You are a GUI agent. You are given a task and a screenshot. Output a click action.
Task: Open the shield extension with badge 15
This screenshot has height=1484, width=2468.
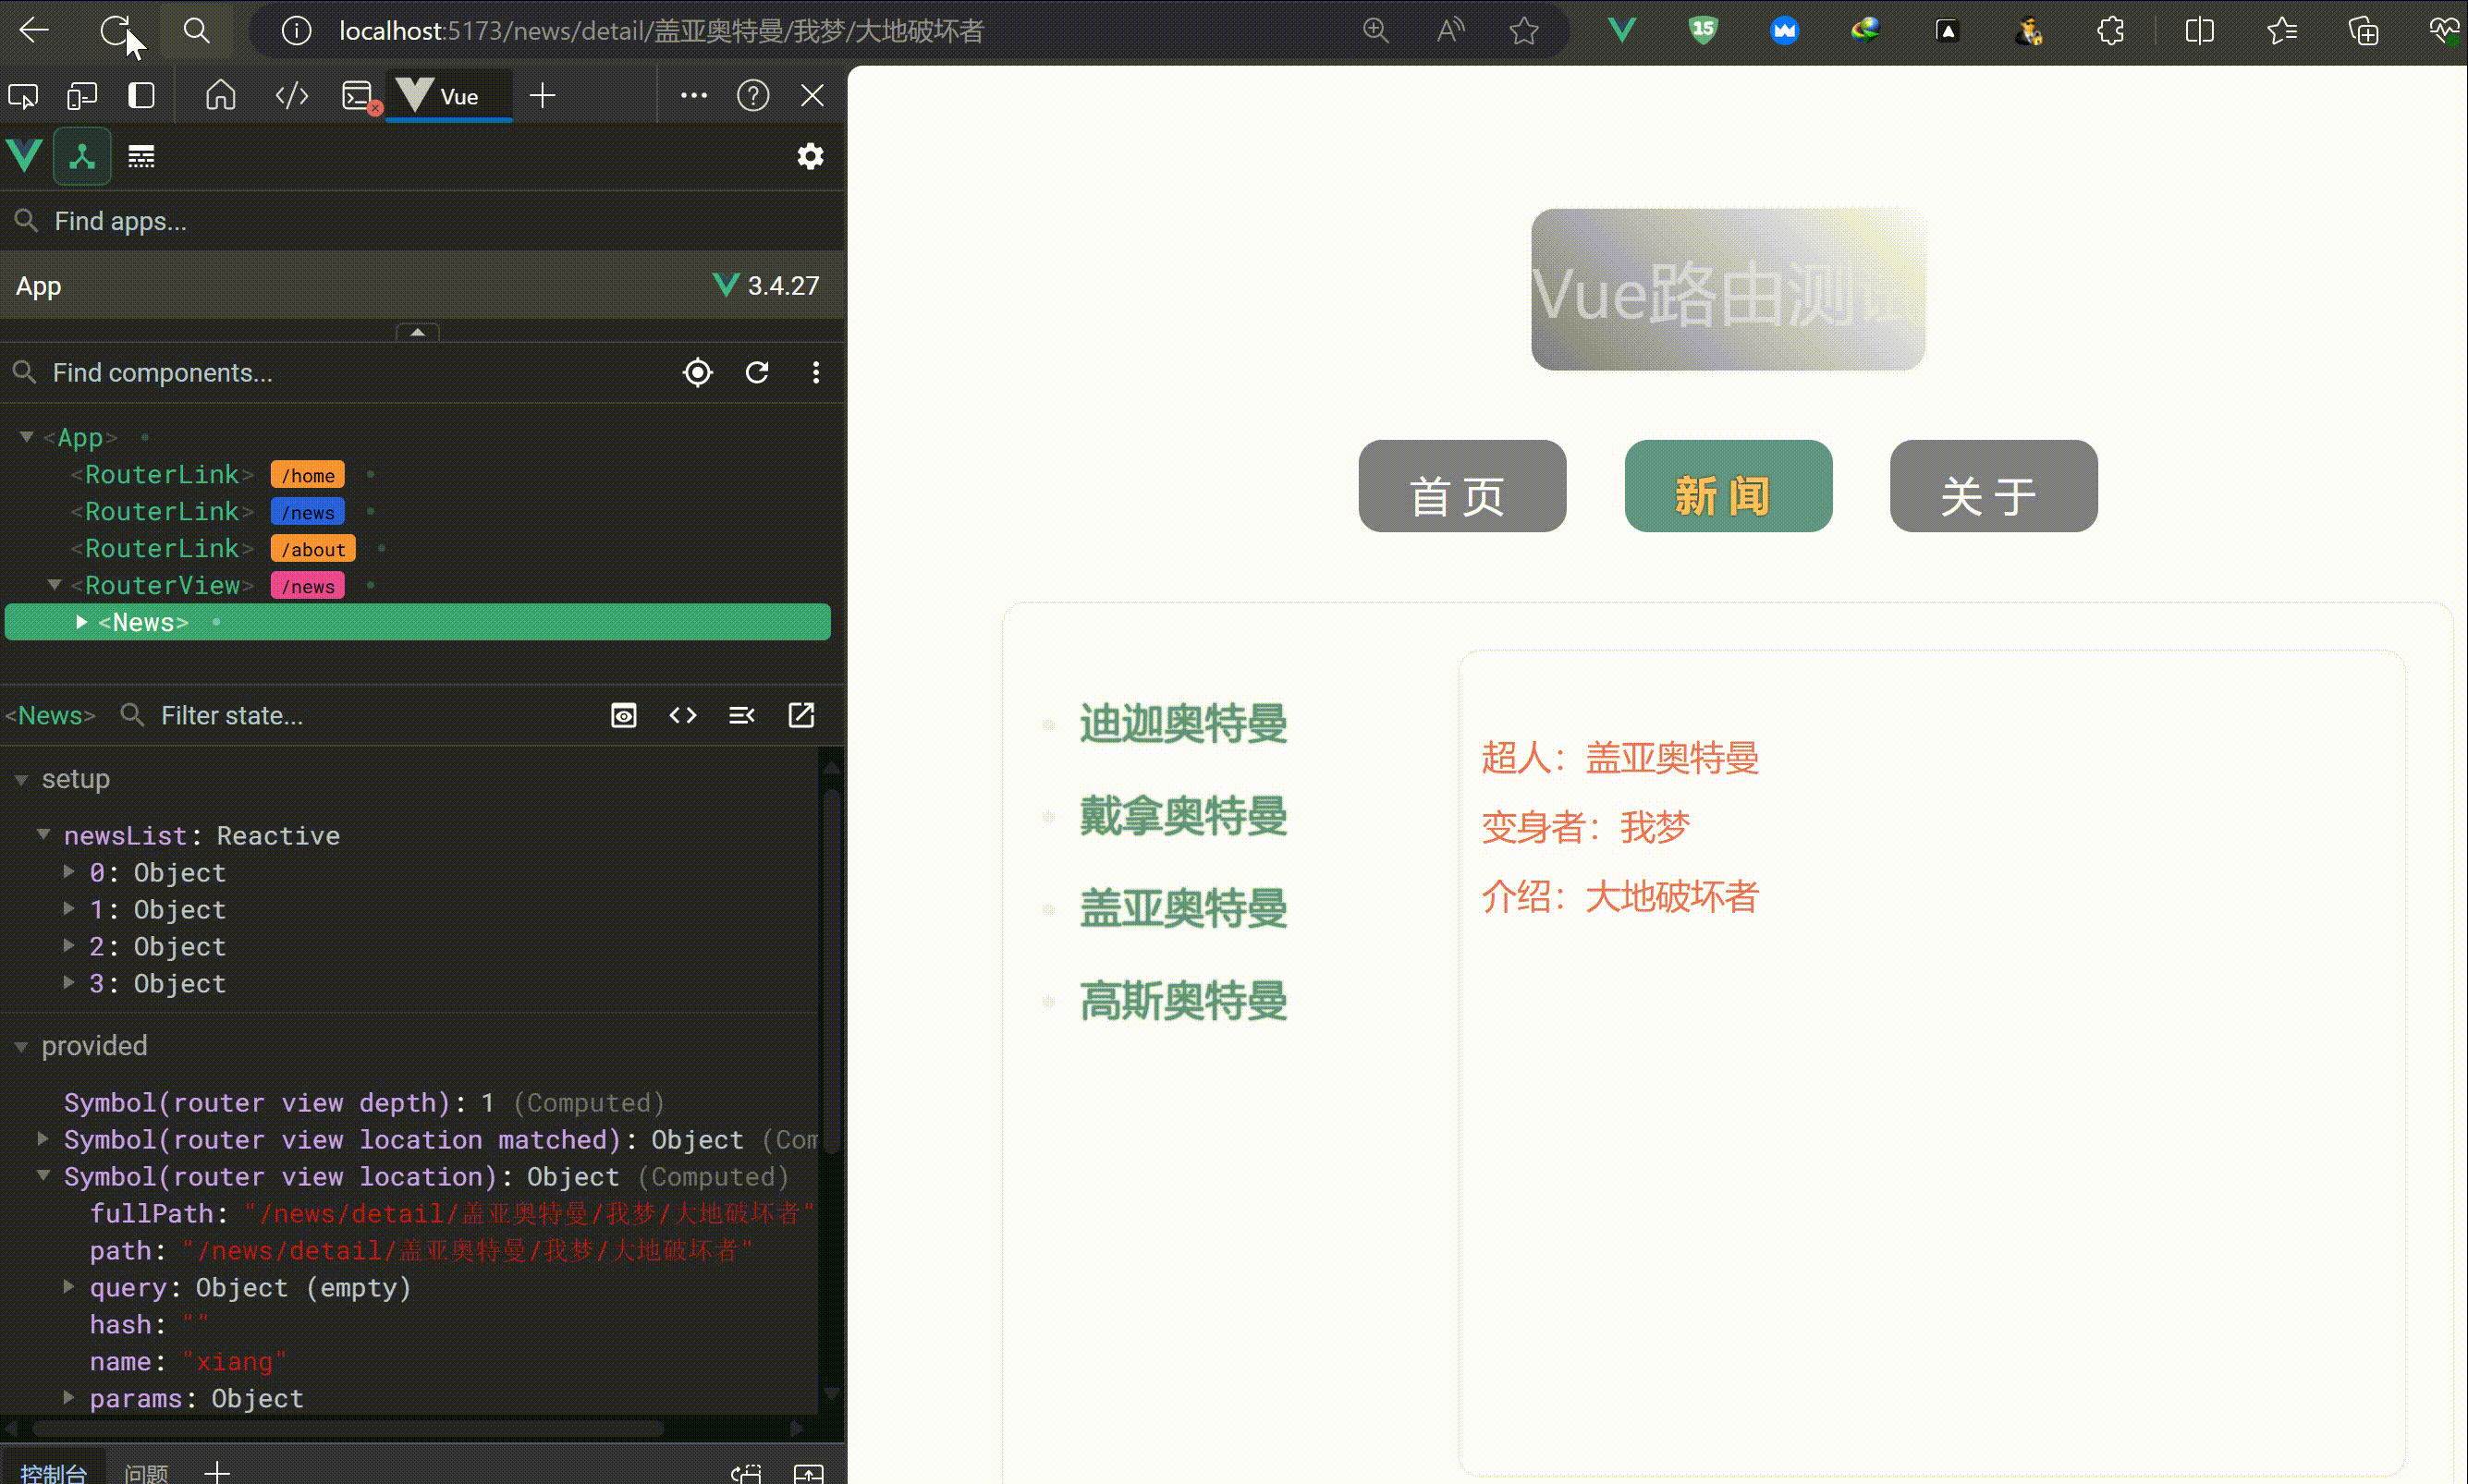[x=1703, y=31]
